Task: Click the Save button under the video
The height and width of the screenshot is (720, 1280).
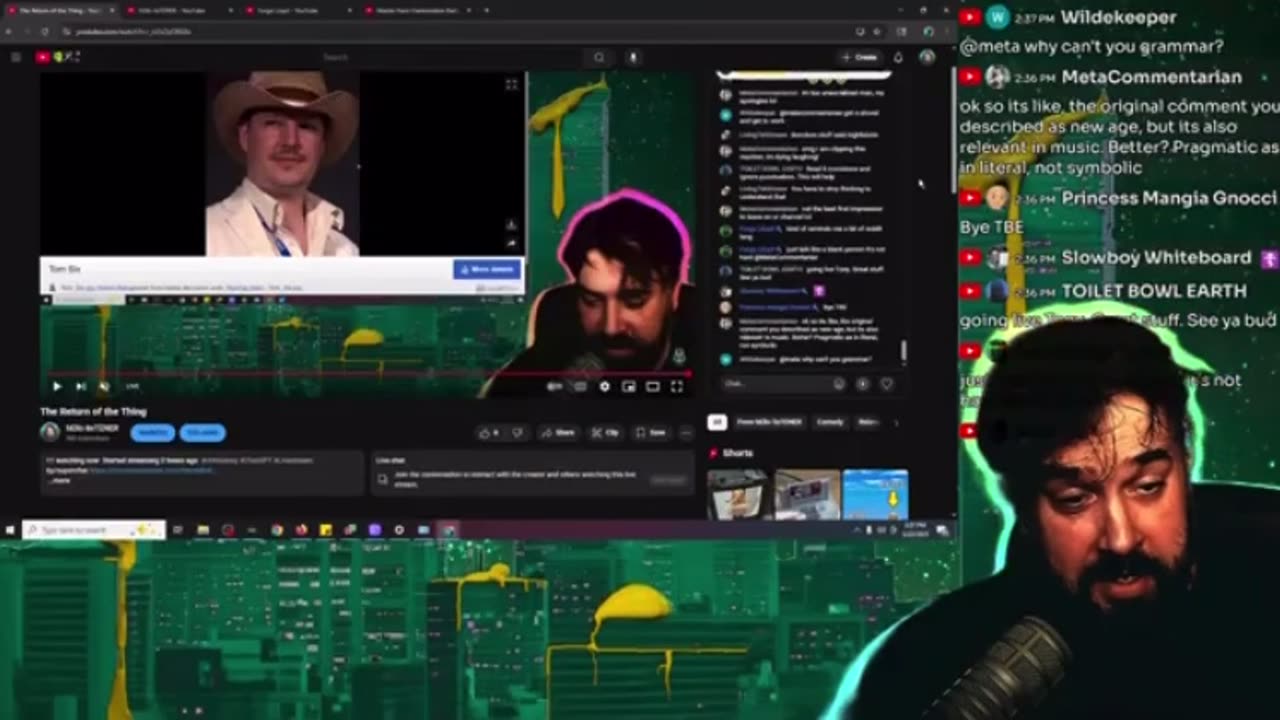Action: point(651,433)
